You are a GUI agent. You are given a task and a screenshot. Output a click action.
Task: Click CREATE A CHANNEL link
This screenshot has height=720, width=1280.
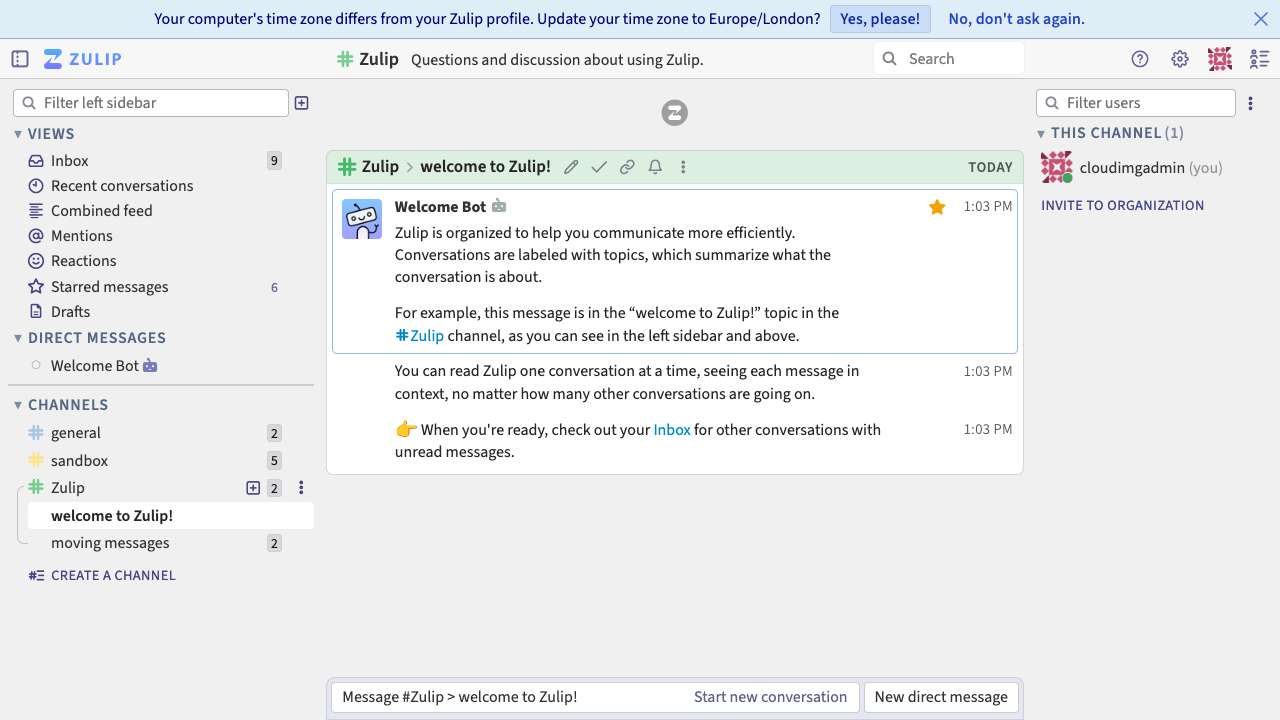tap(102, 576)
